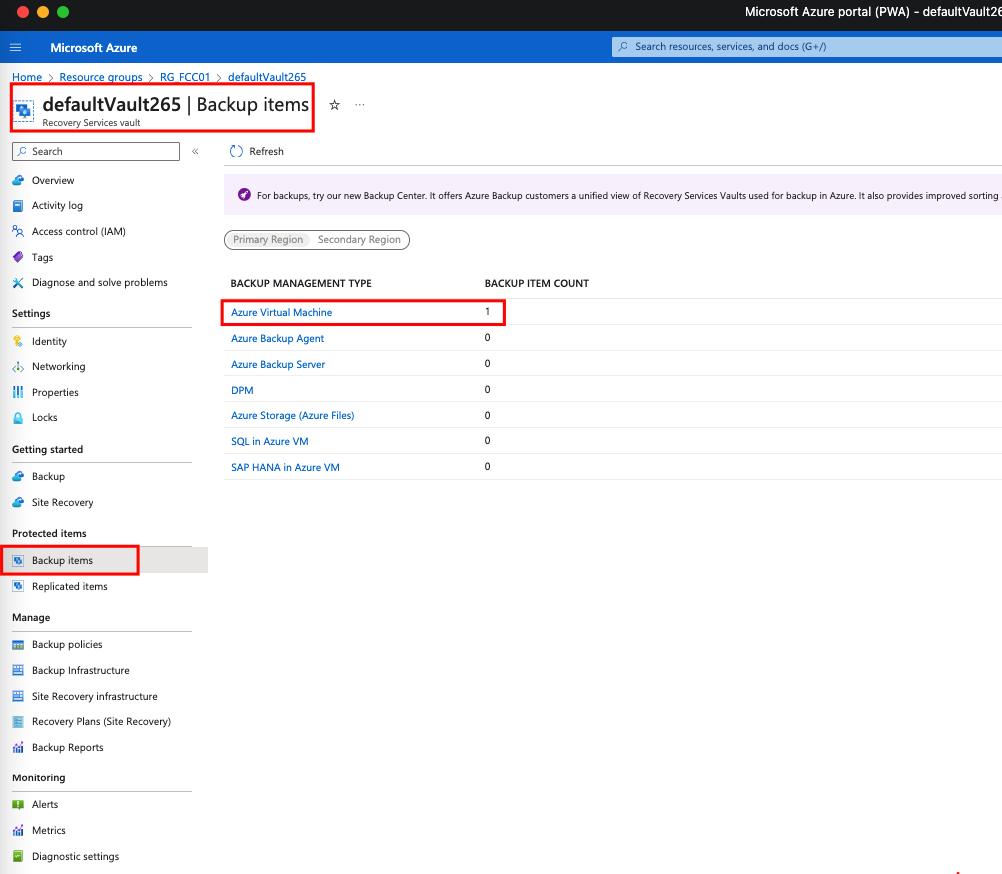Select the Primary Region toggle
The width and height of the screenshot is (1002, 874).
click(268, 240)
